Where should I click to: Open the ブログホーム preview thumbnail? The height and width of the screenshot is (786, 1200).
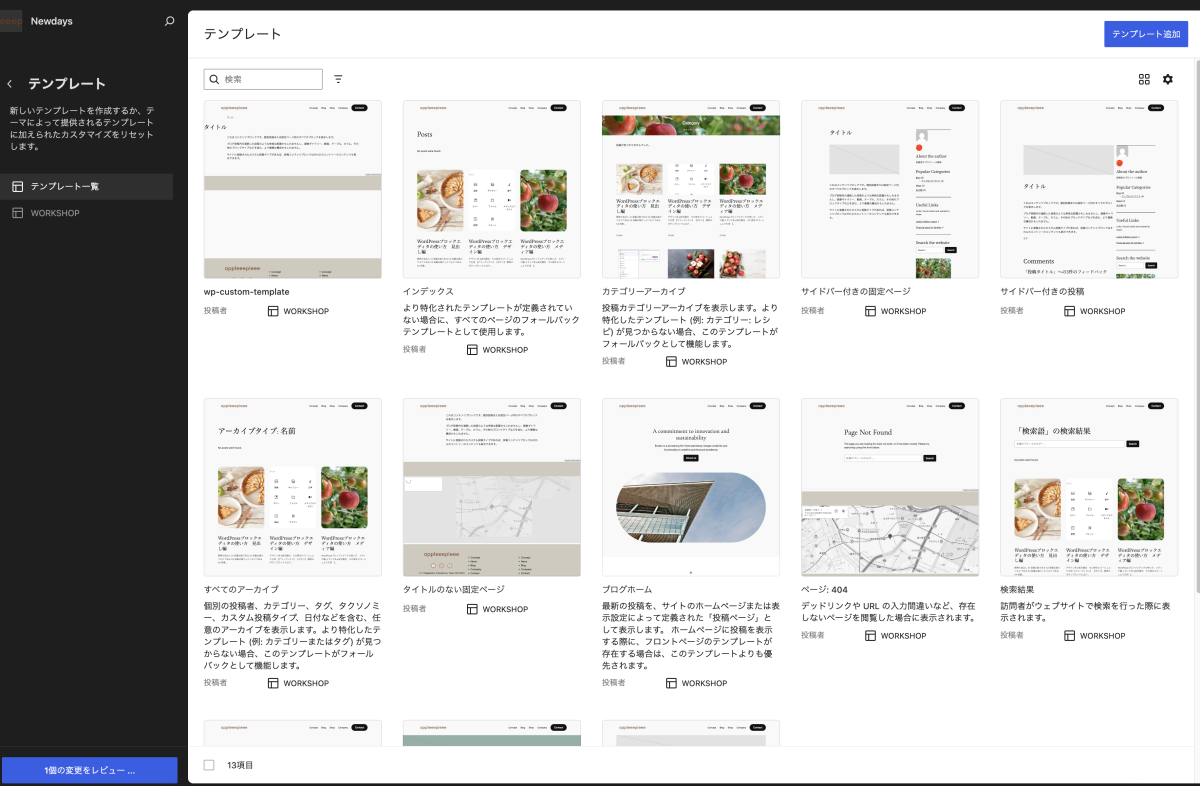pos(691,487)
